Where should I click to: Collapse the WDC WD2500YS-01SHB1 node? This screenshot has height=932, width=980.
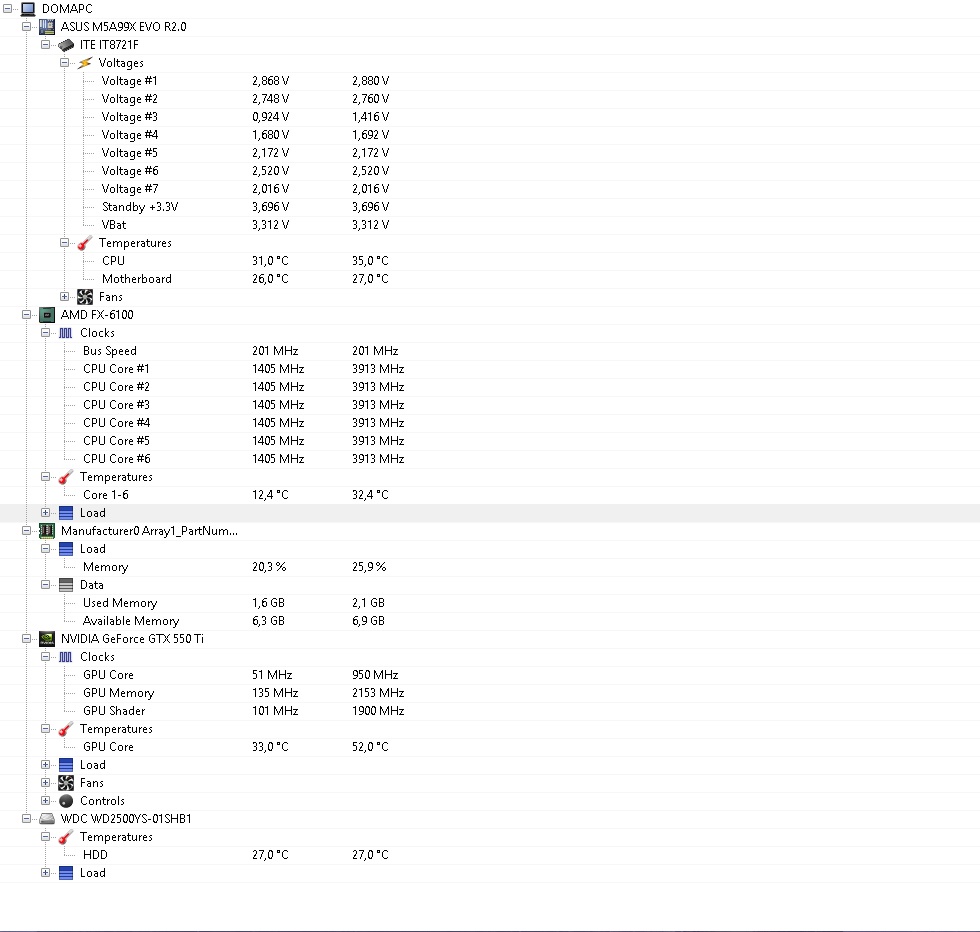[x=26, y=819]
